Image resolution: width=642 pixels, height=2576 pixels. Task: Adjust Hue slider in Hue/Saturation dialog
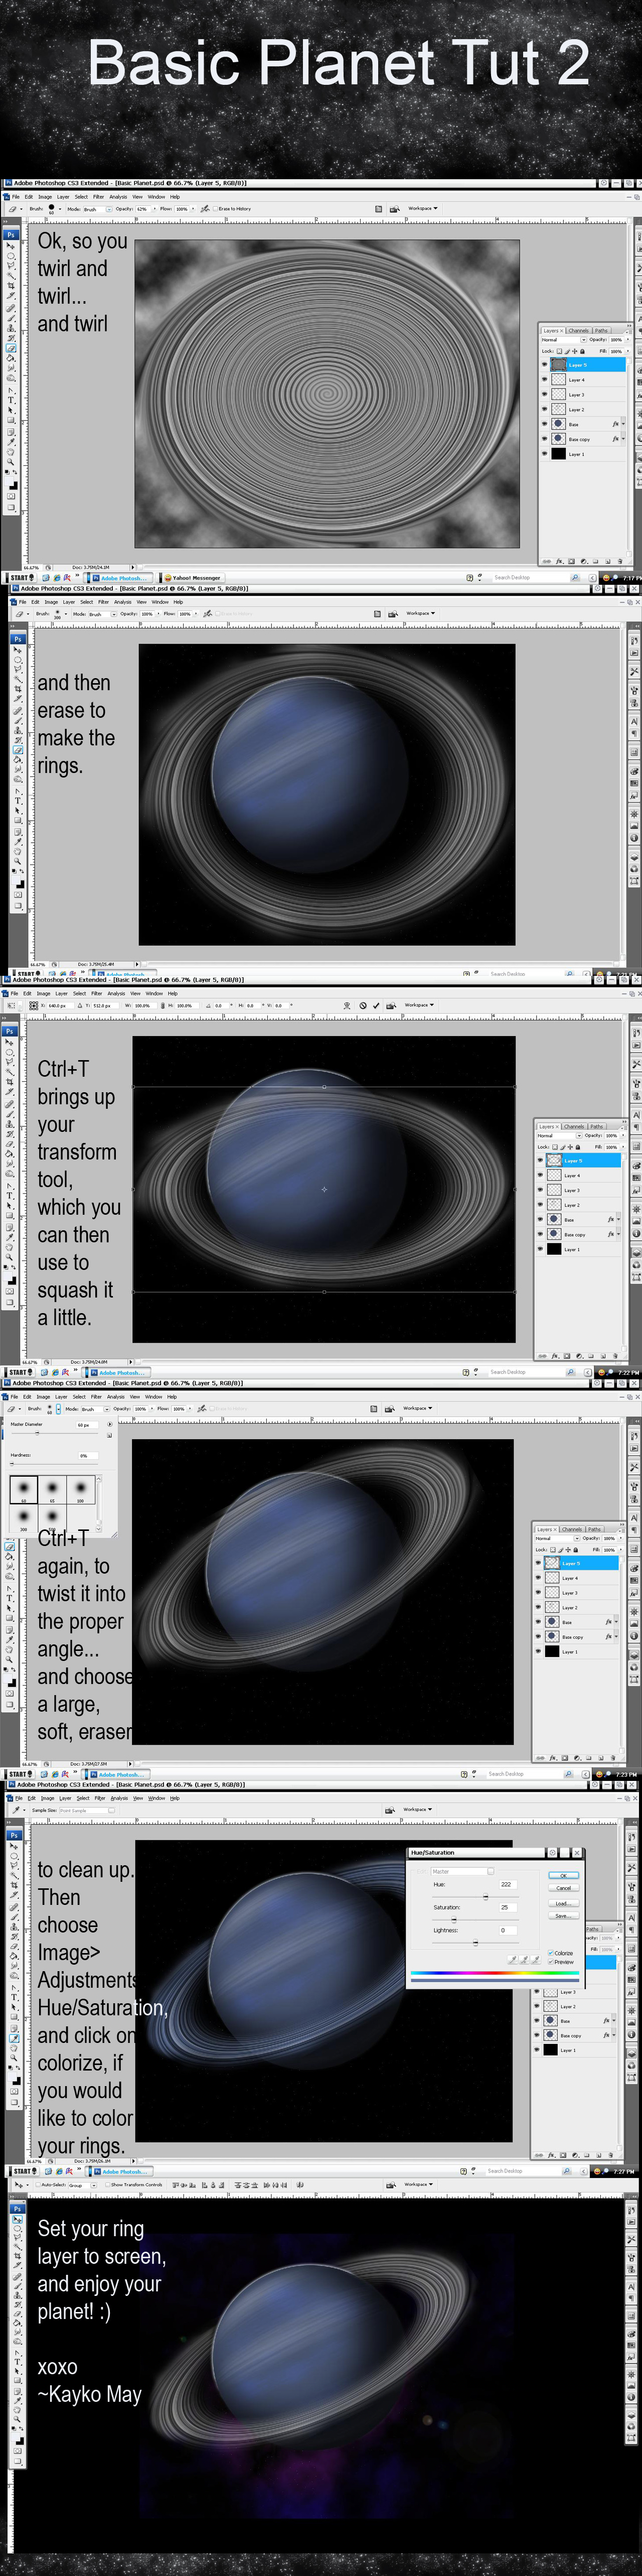tap(486, 1897)
